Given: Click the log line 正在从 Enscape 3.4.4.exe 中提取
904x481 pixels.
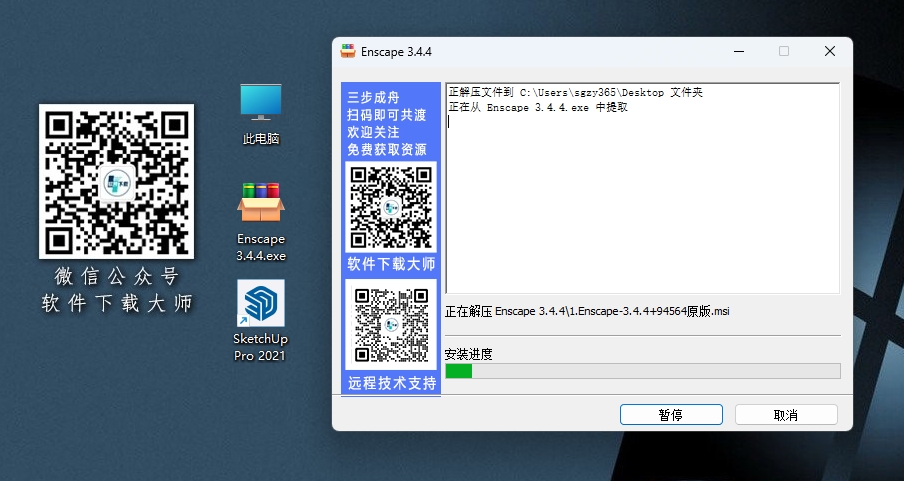Looking at the screenshot, I should (x=538, y=107).
